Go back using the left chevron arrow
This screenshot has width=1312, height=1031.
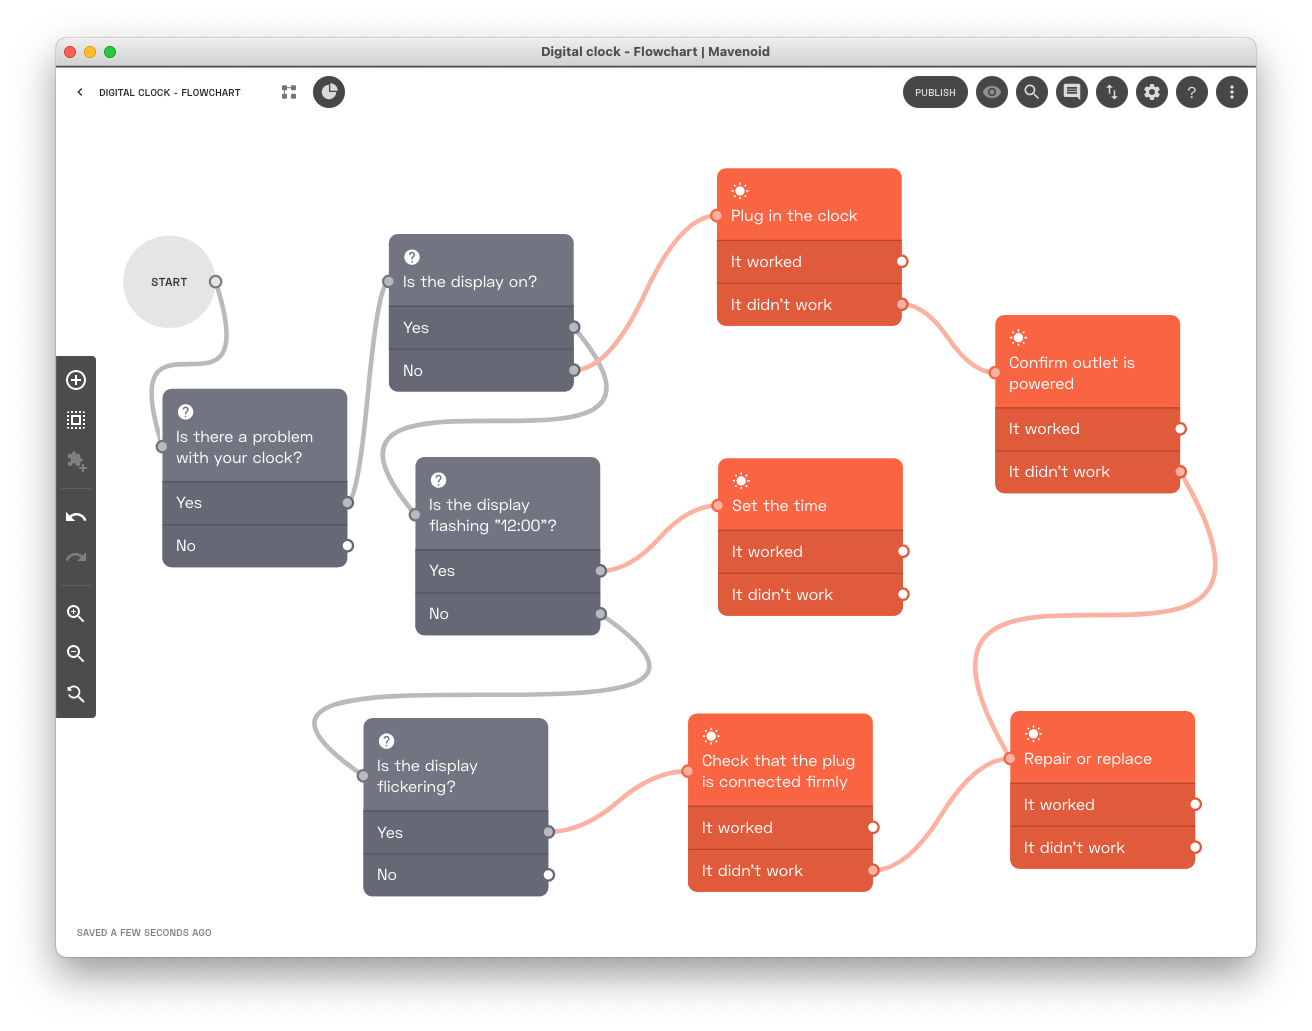pos(80,92)
